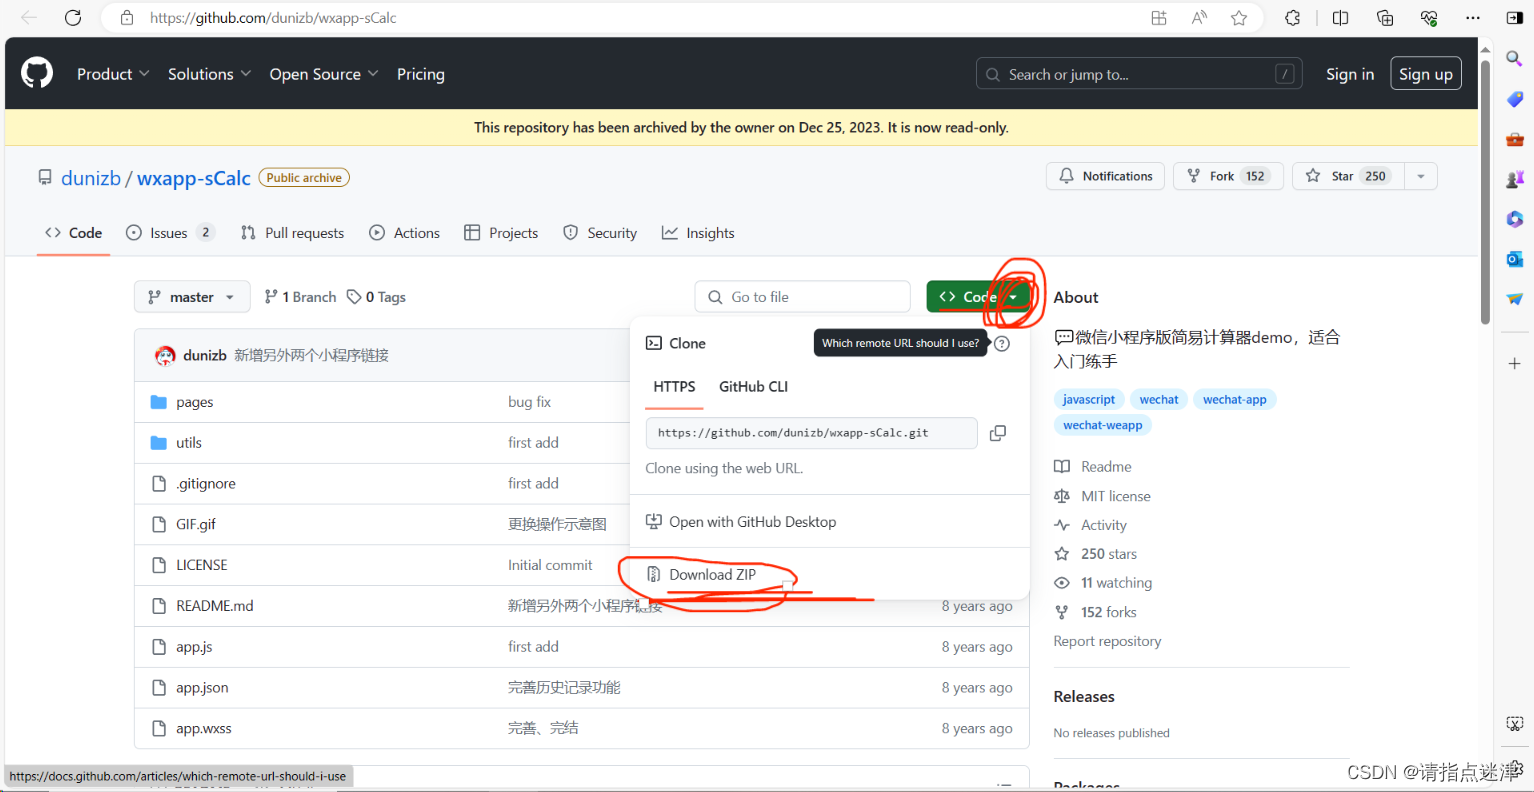Click the clone URL text field

coord(812,433)
